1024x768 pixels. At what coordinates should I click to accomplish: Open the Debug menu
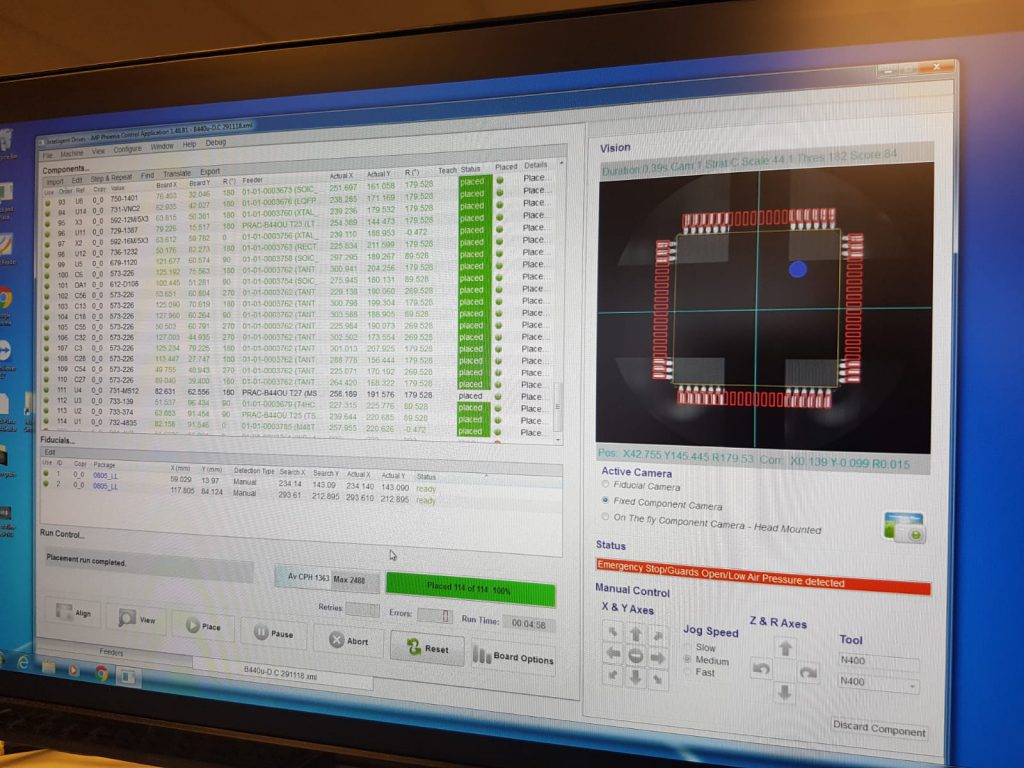coord(216,143)
